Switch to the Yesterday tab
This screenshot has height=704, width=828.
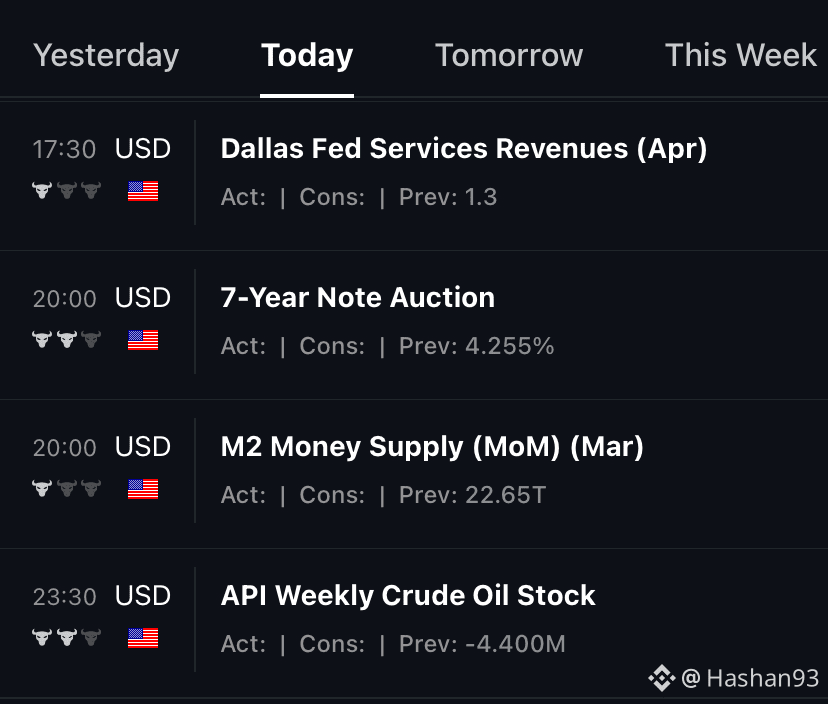106,55
